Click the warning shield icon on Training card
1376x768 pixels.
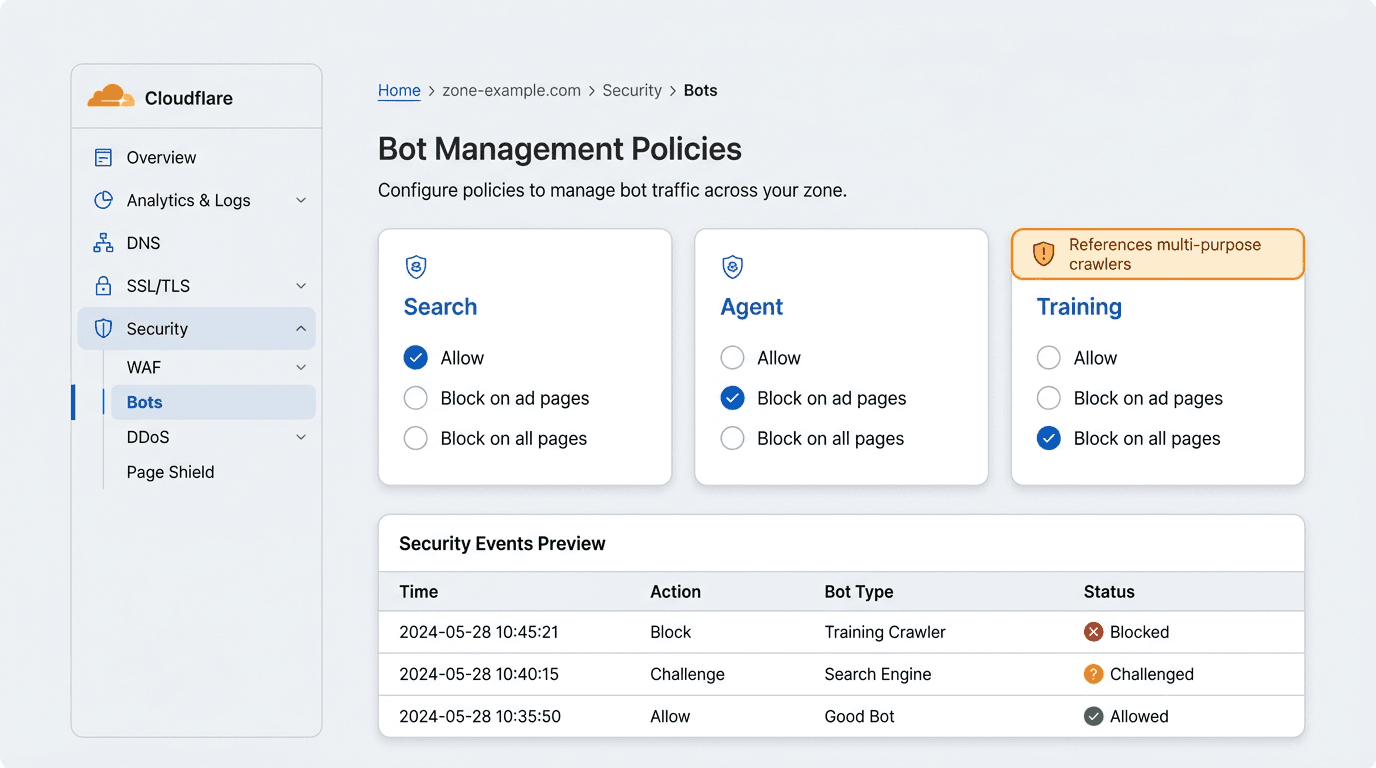click(x=1043, y=254)
